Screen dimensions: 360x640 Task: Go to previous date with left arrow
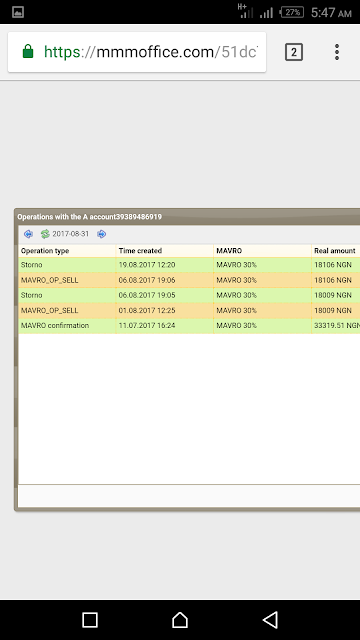pos(28,234)
